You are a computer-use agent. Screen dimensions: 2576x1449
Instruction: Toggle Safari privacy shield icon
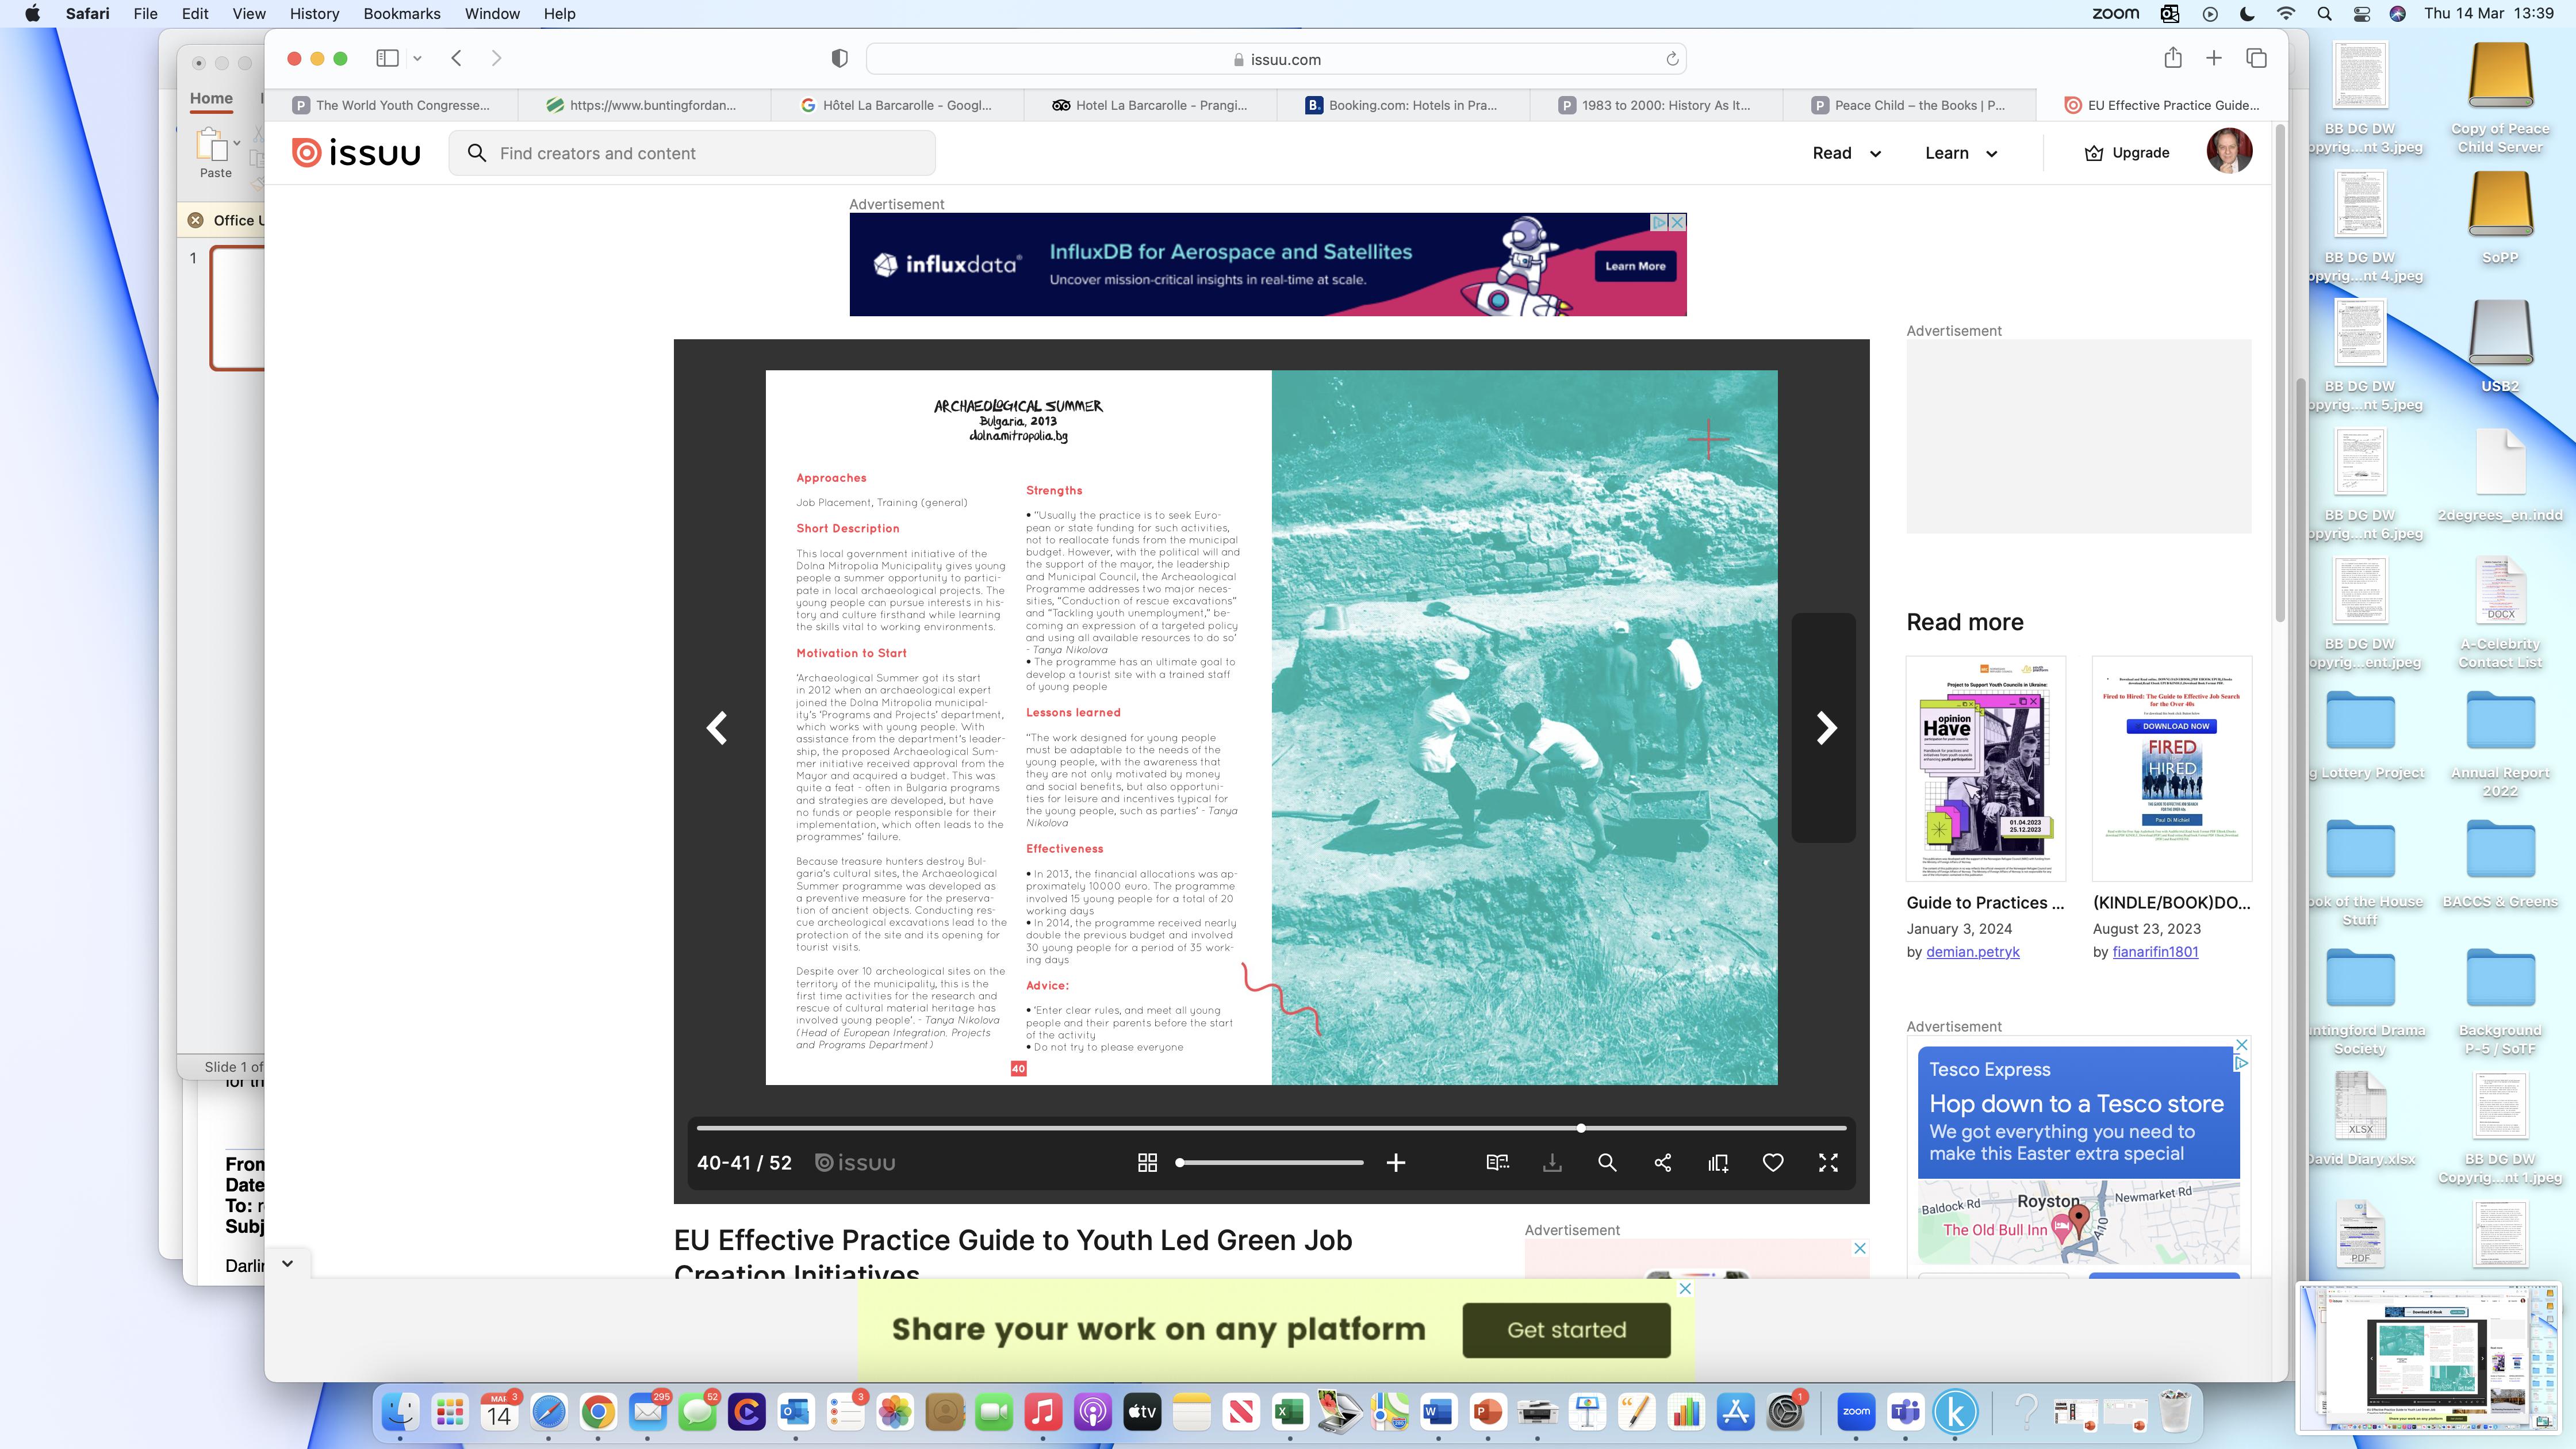tap(840, 59)
